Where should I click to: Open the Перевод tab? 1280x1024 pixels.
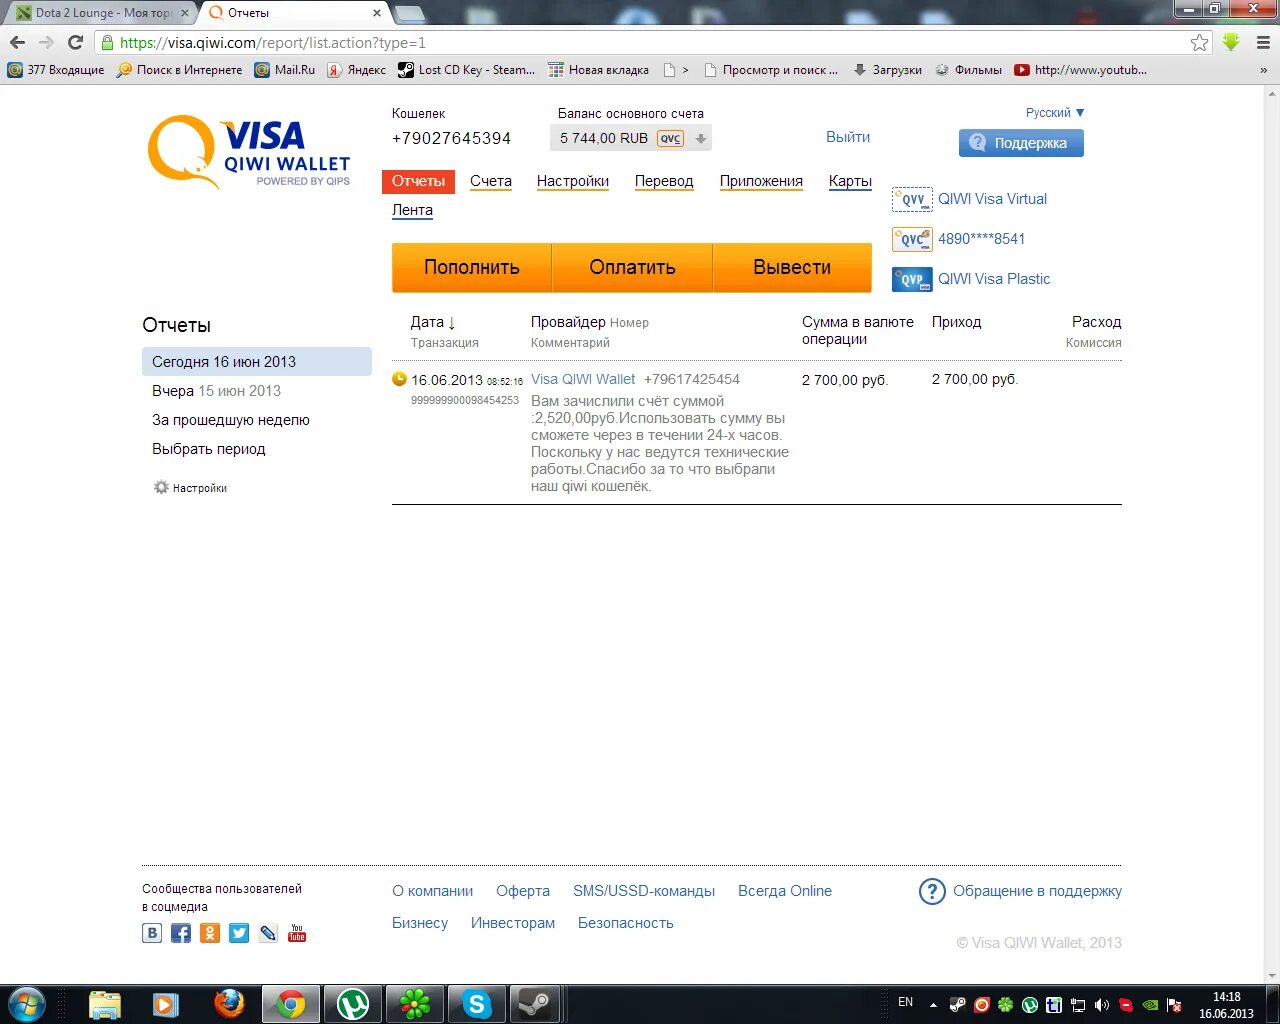click(664, 181)
